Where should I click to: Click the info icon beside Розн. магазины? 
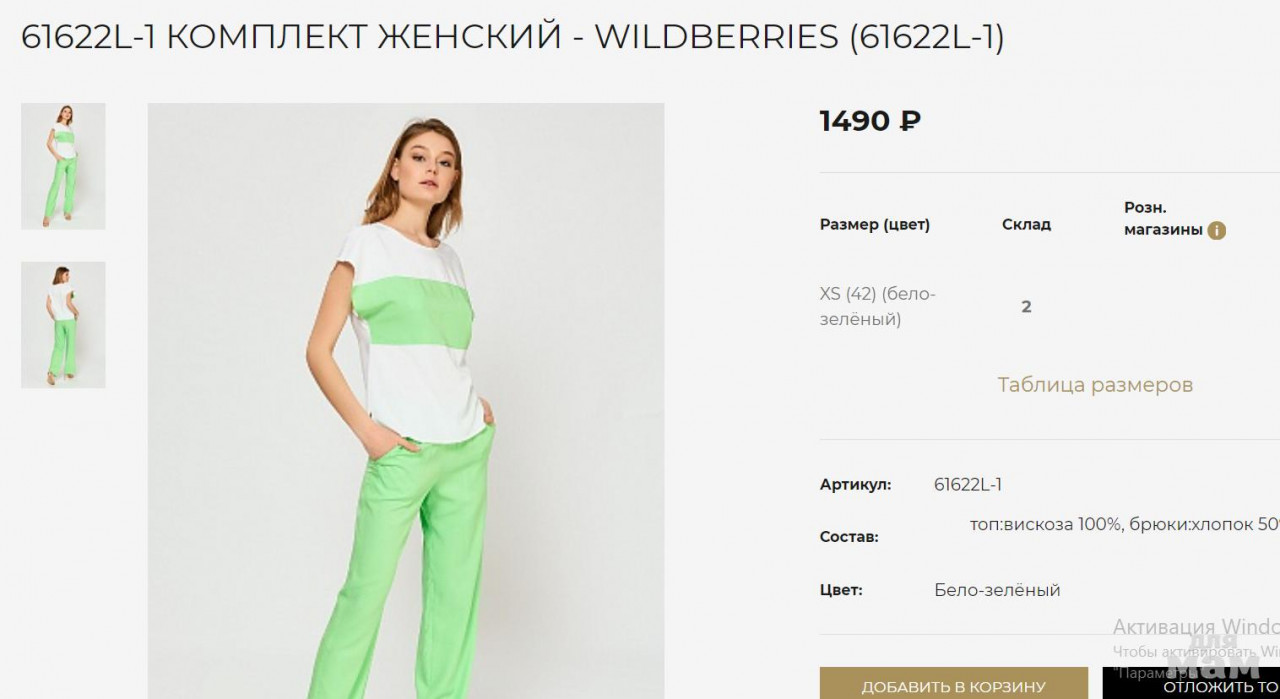[1216, 231]
